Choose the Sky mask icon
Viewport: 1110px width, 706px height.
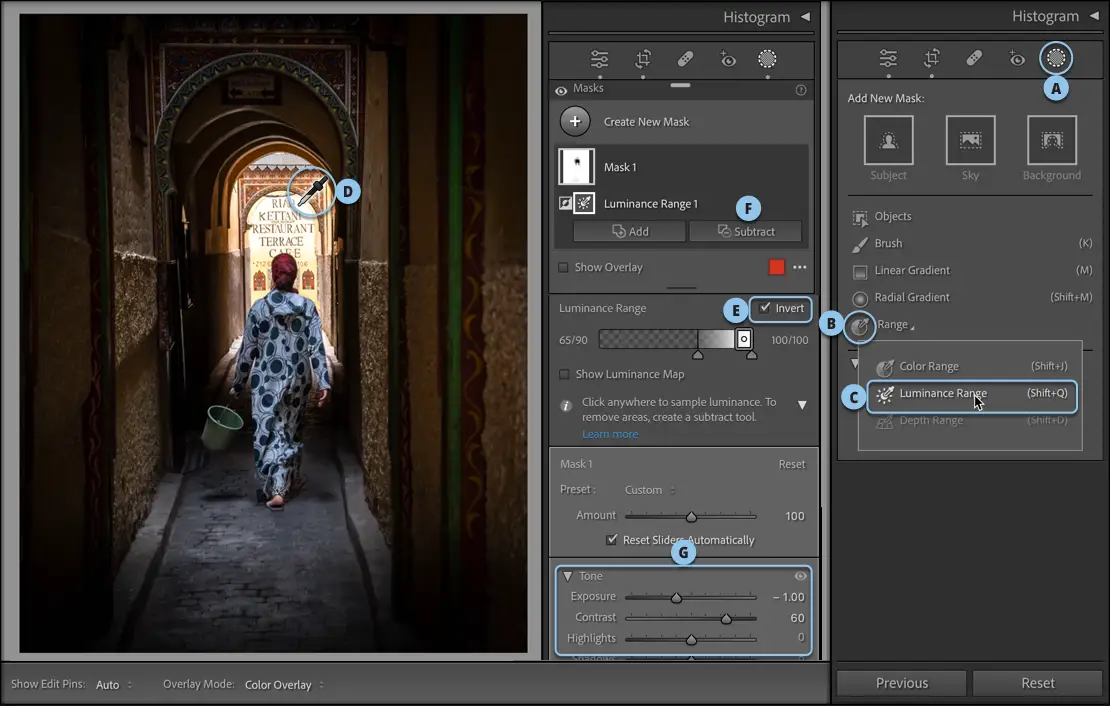coord(970,140)
